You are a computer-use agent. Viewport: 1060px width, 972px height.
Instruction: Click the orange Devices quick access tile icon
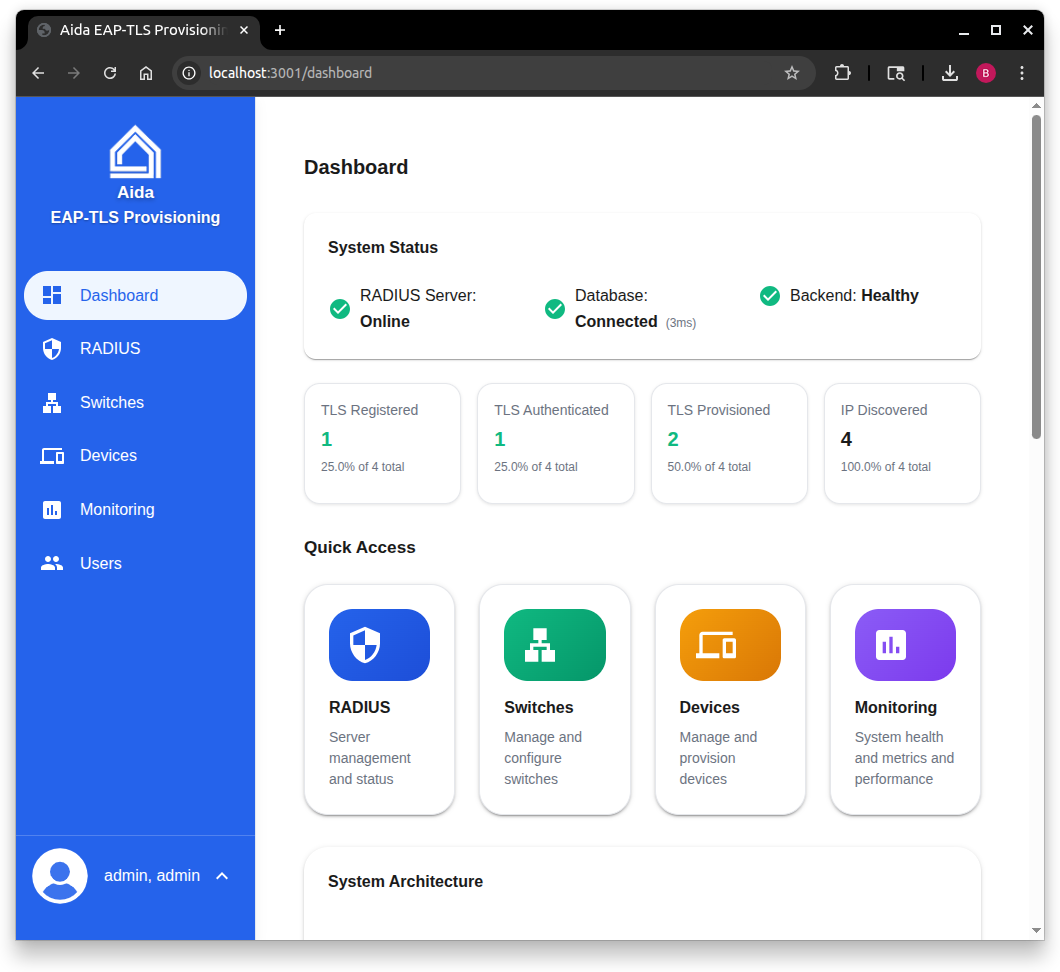(x=729, y=645)
